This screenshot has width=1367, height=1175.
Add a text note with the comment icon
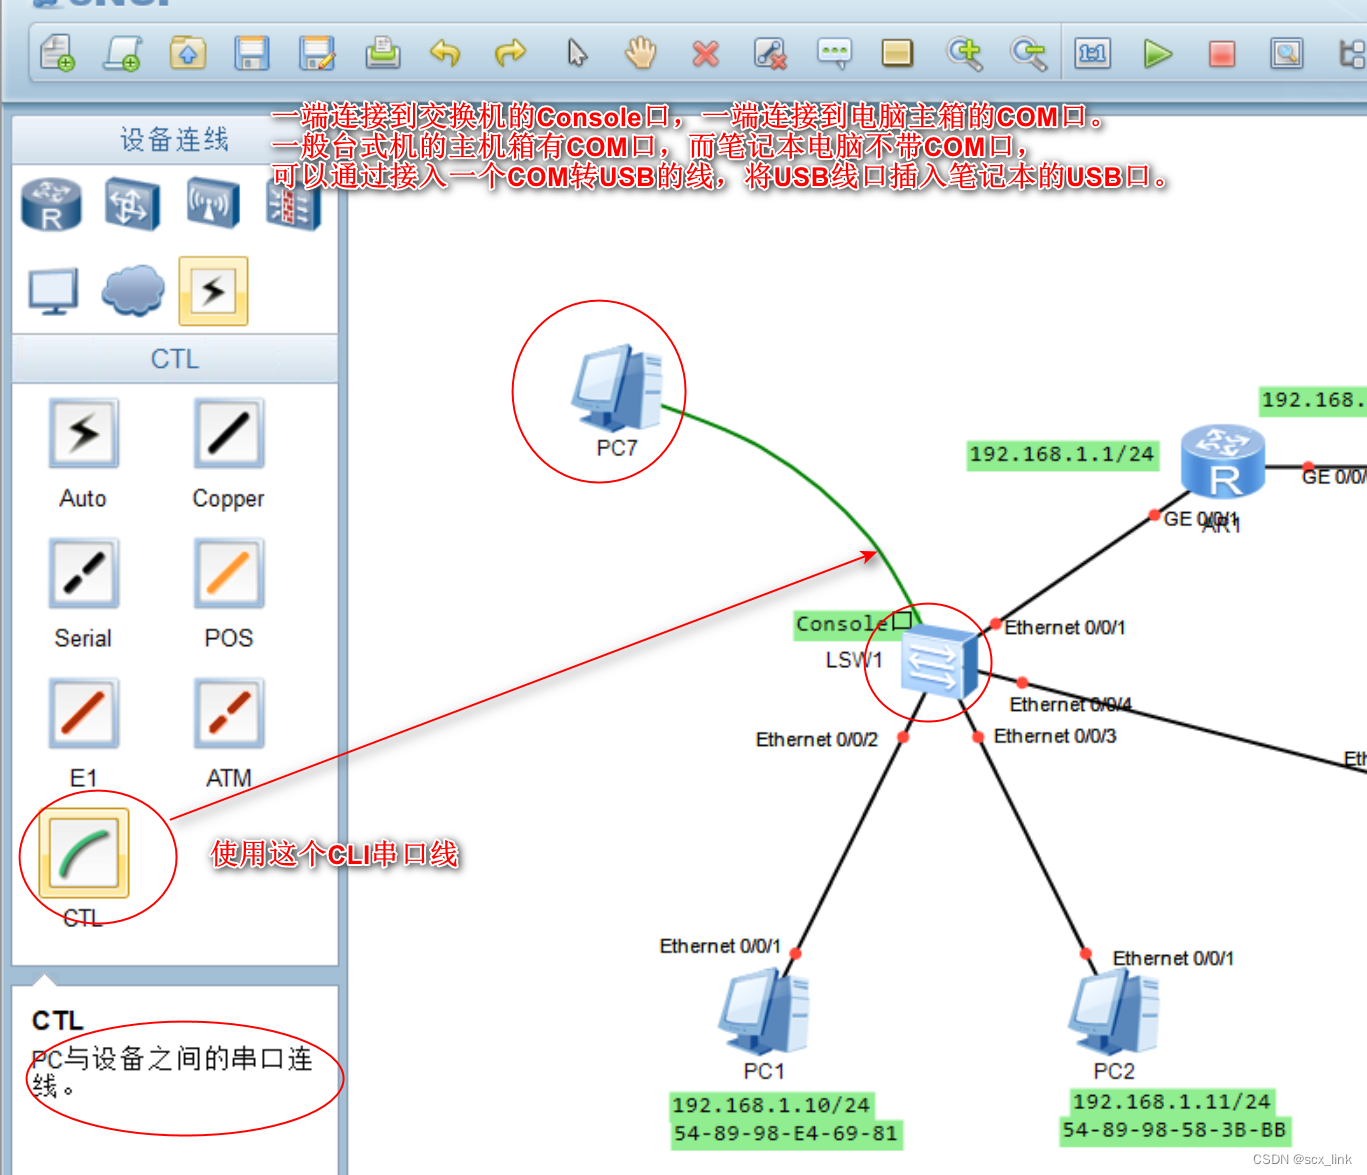834,52
